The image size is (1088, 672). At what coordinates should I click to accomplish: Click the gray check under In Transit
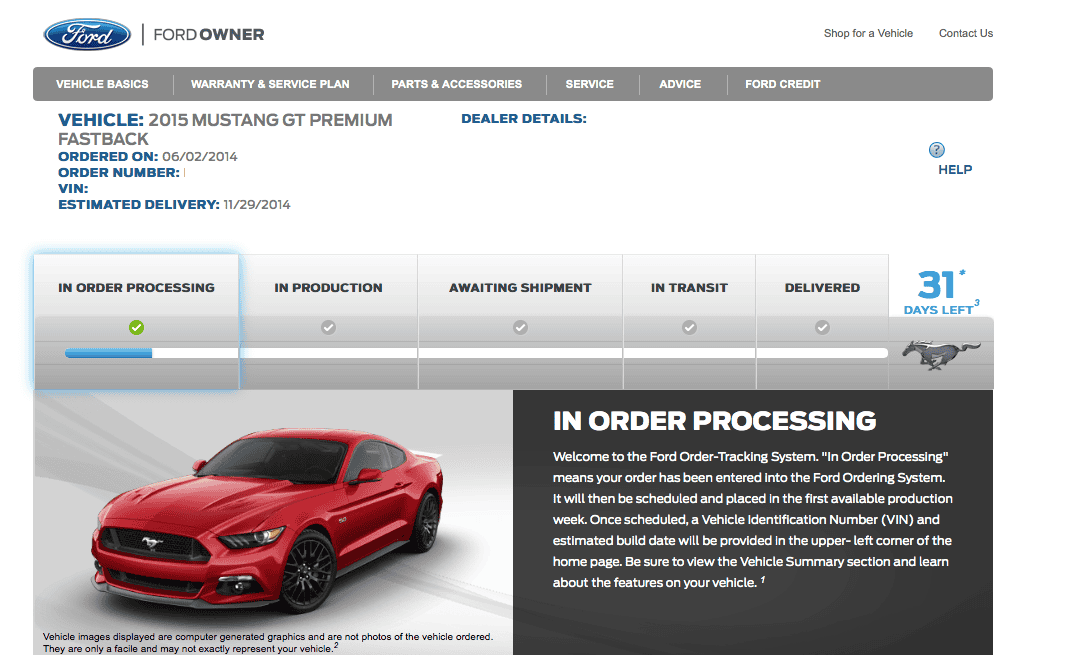tap(689, 327)
